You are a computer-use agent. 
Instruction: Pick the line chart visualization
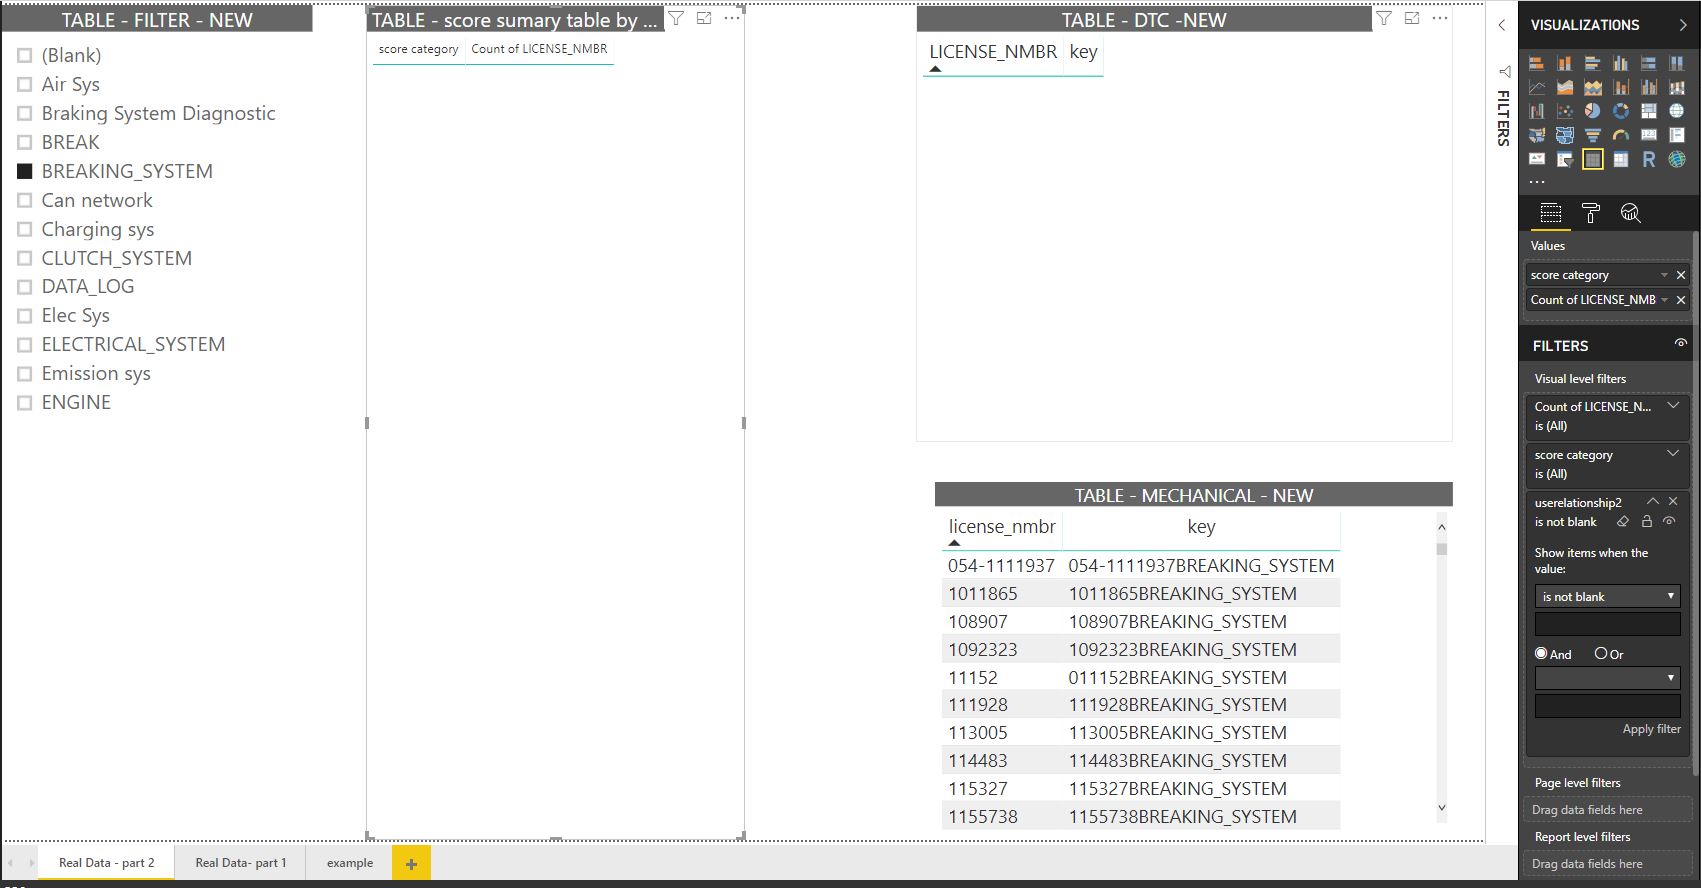(x=1537, y=87)
